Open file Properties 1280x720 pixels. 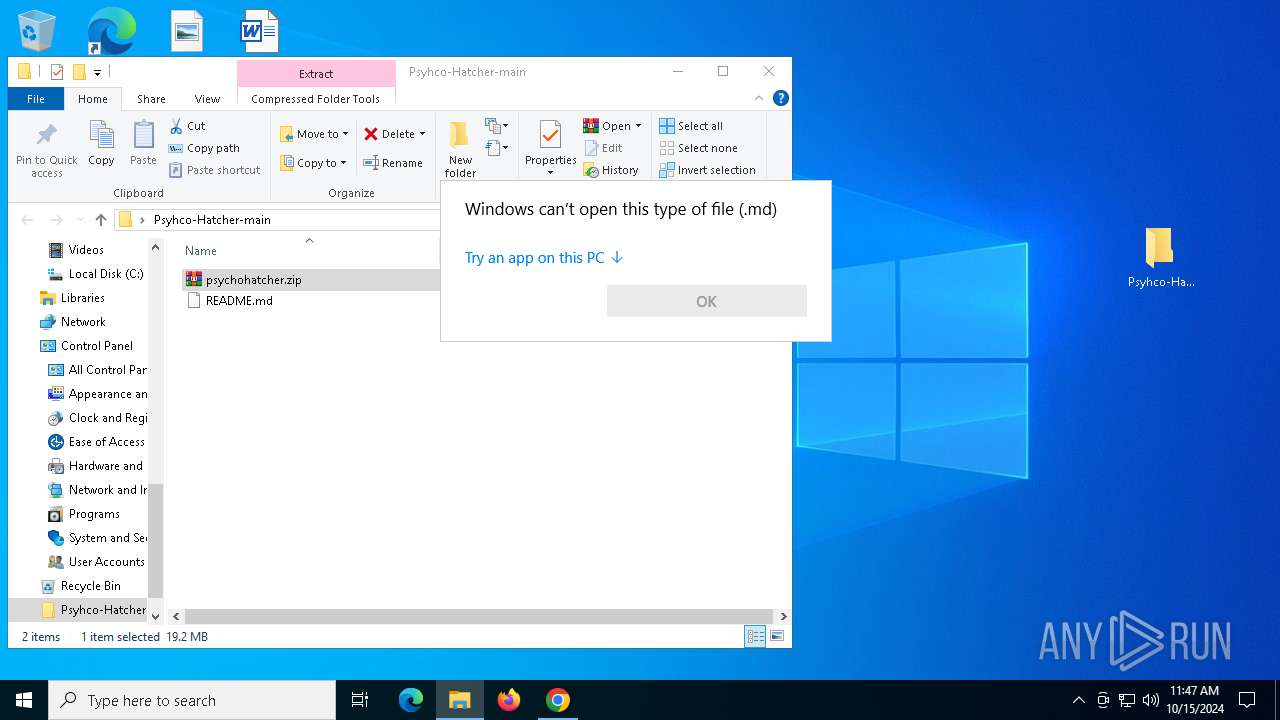pyautogui.click(x=550, y=142)
